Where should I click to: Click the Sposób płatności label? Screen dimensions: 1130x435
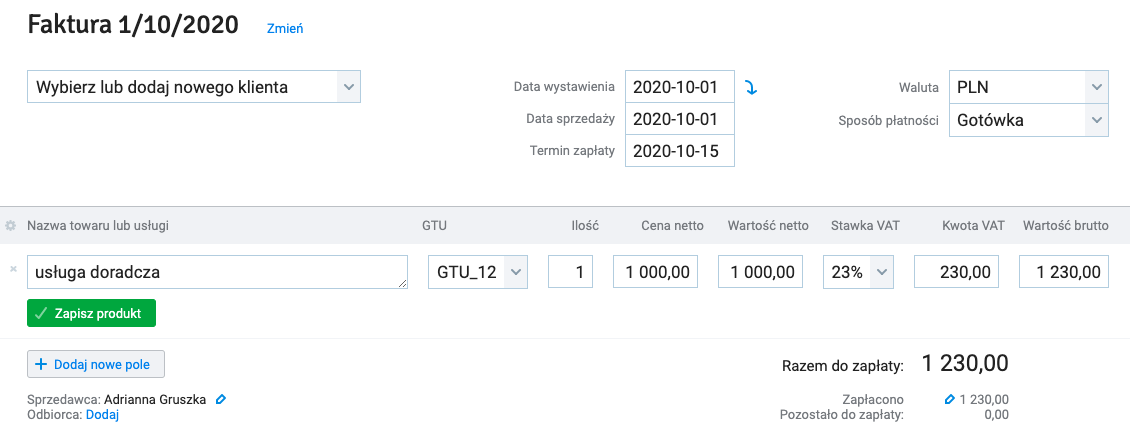pyautogui.click(x=889, y=120)
